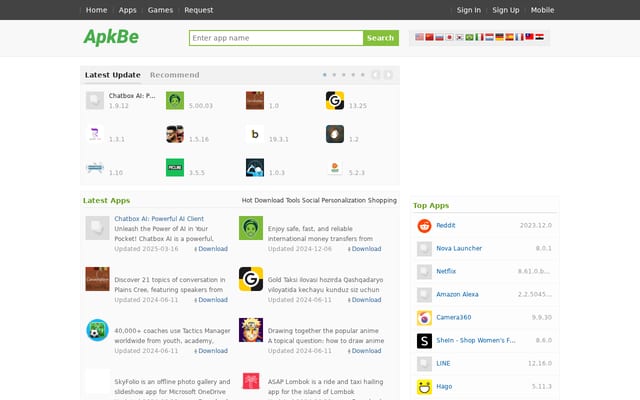Open the ASAP Lombok red app icon
This screenshot has height=400, width=640.
[x=251, y=381]
